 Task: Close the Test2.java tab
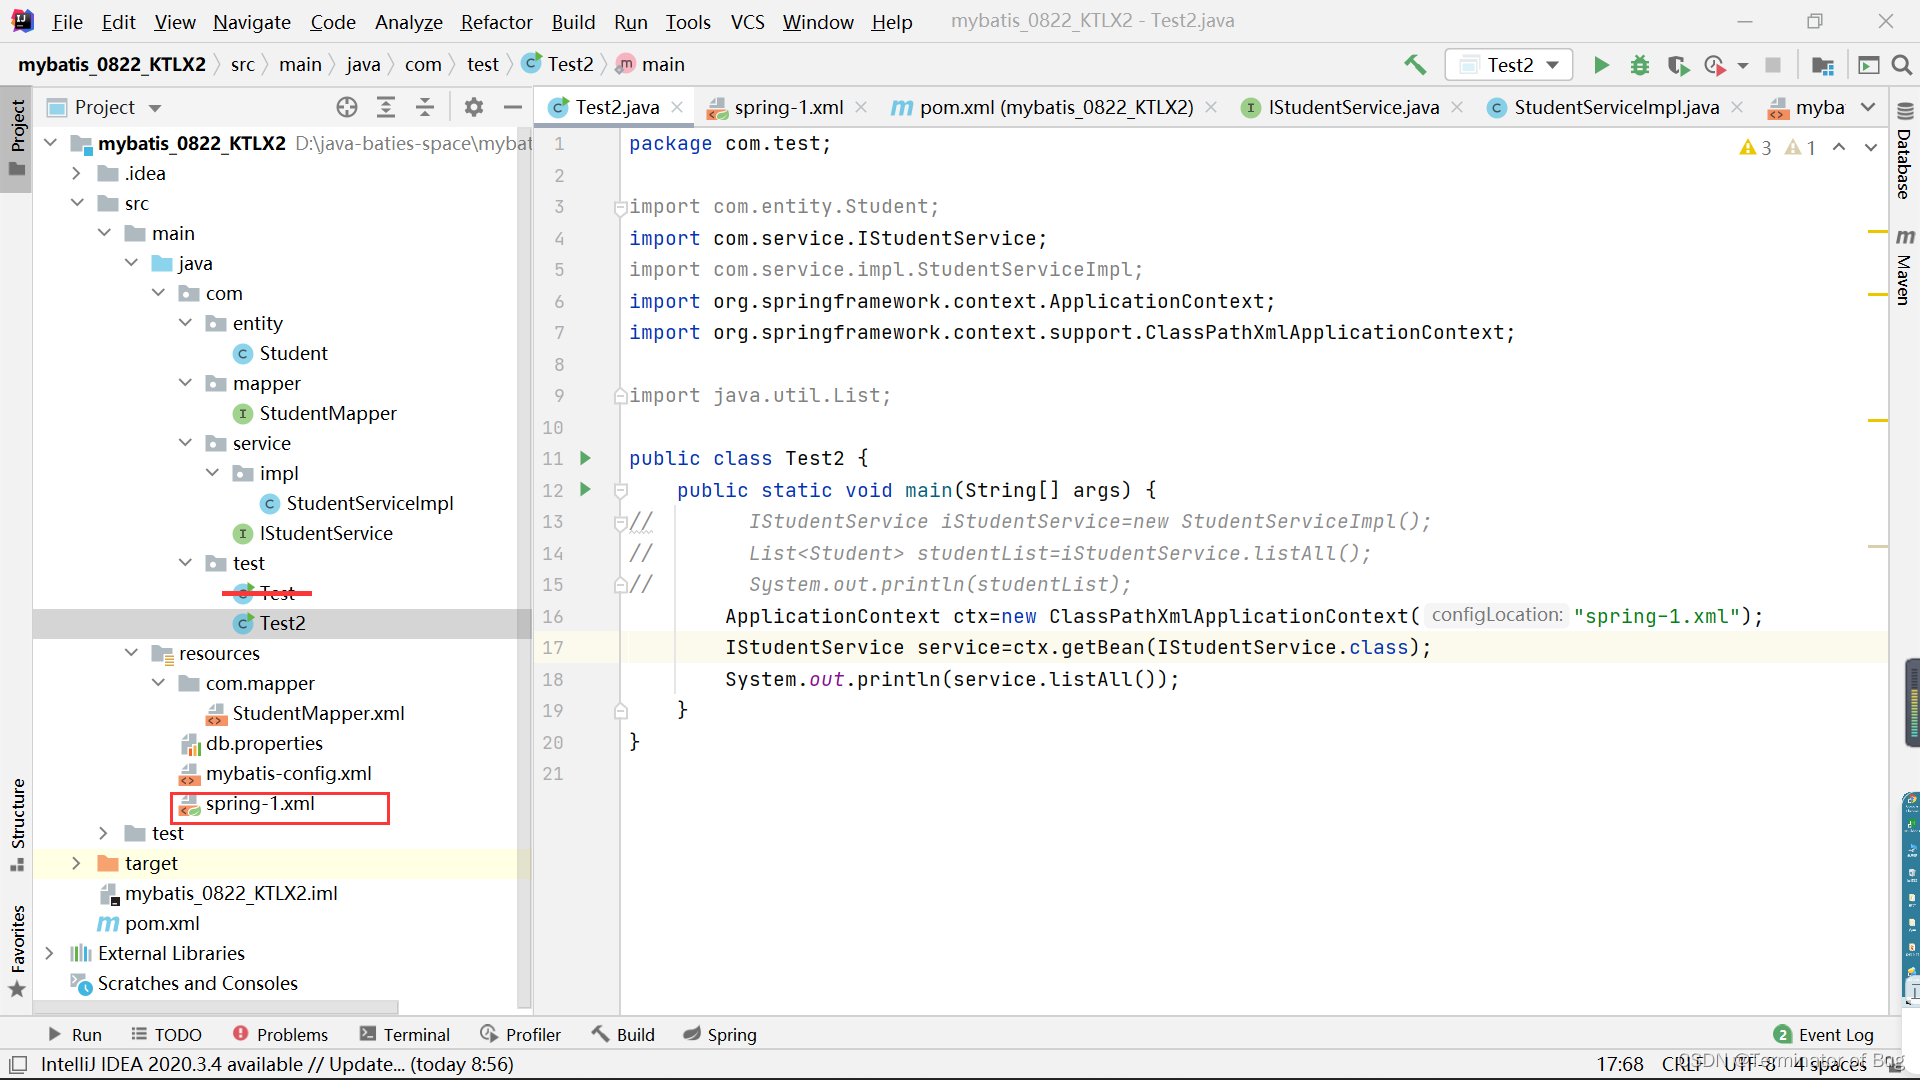[x=678, y=107]
